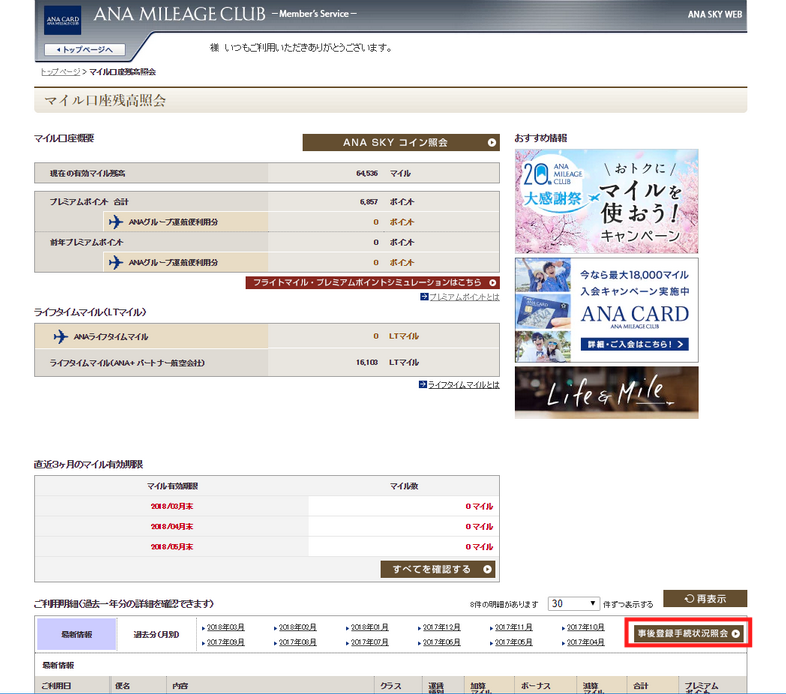Click the 前年プレミアムポイント label

coord(86,242)
